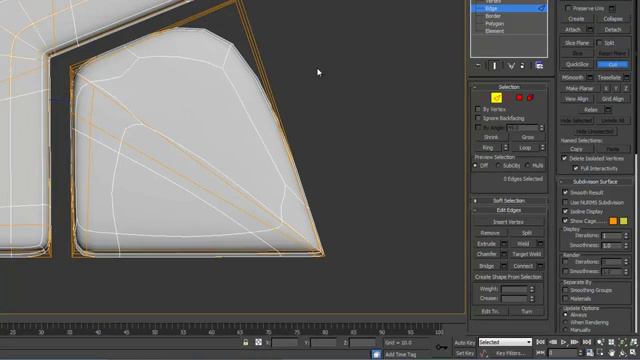The width and height of the screenshot is (640, 360).
Task: Open Tessellate settings box icon
Action: tap(627, 78)
